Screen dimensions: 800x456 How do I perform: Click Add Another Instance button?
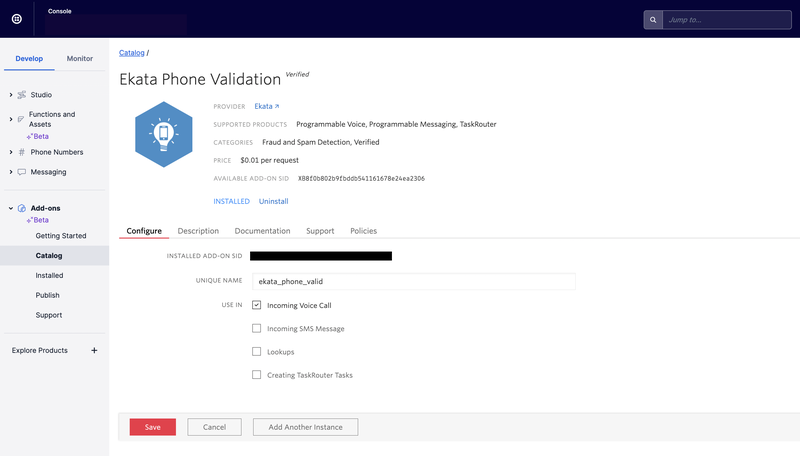point(305,427)
